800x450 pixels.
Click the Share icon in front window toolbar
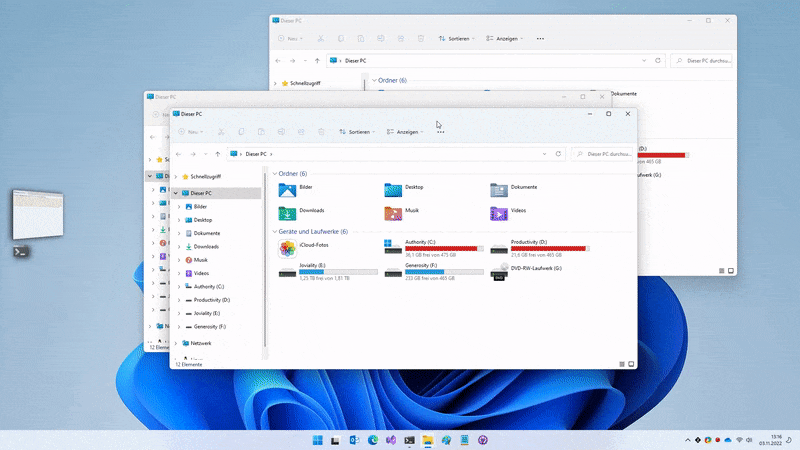[x=301, y=132]
